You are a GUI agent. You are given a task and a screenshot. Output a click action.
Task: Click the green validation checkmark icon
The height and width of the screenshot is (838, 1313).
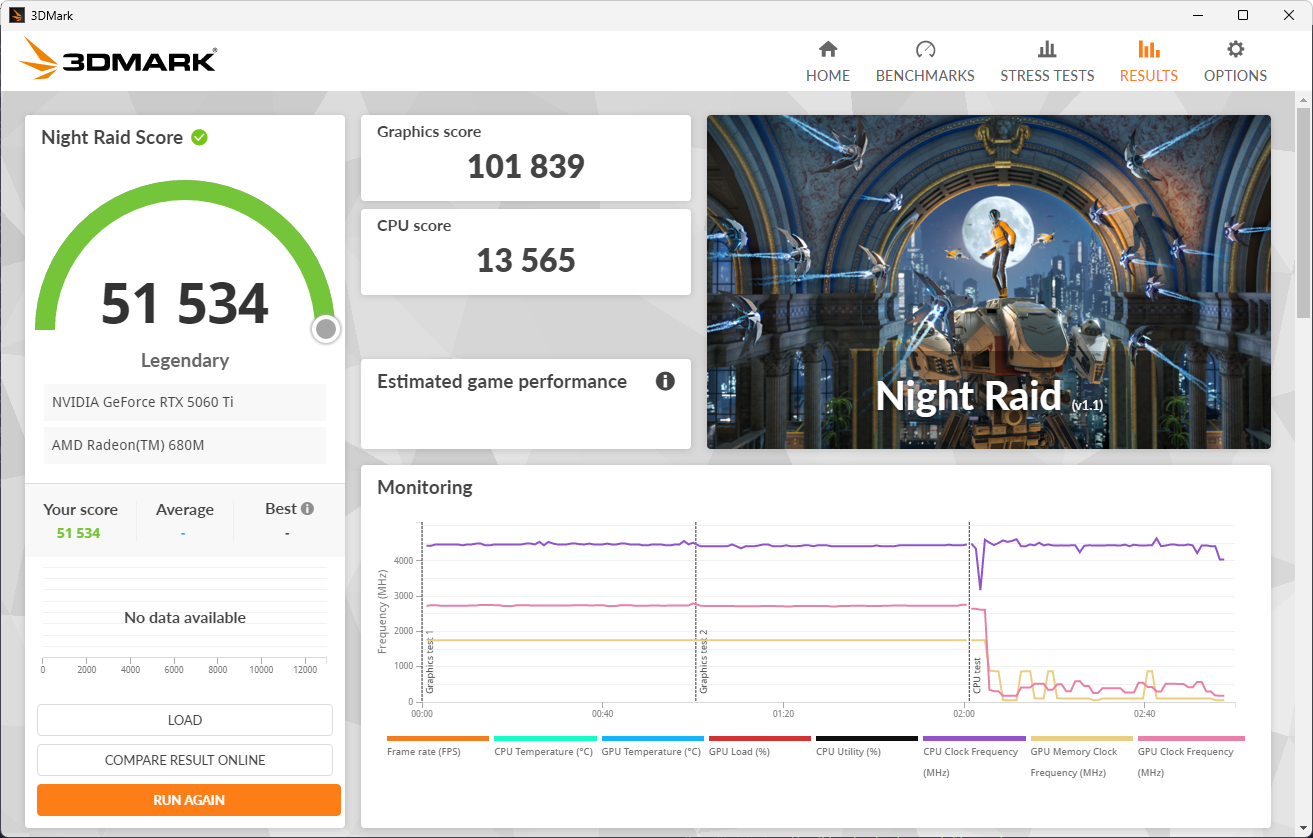tap(200, 137)
